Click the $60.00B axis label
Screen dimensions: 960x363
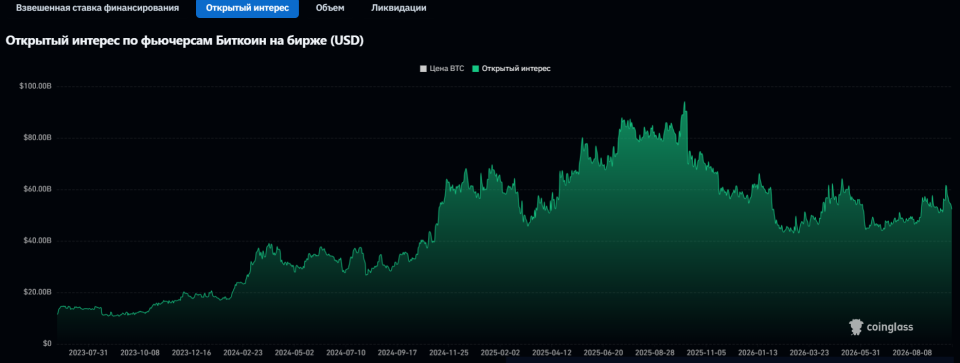point(37,189)
